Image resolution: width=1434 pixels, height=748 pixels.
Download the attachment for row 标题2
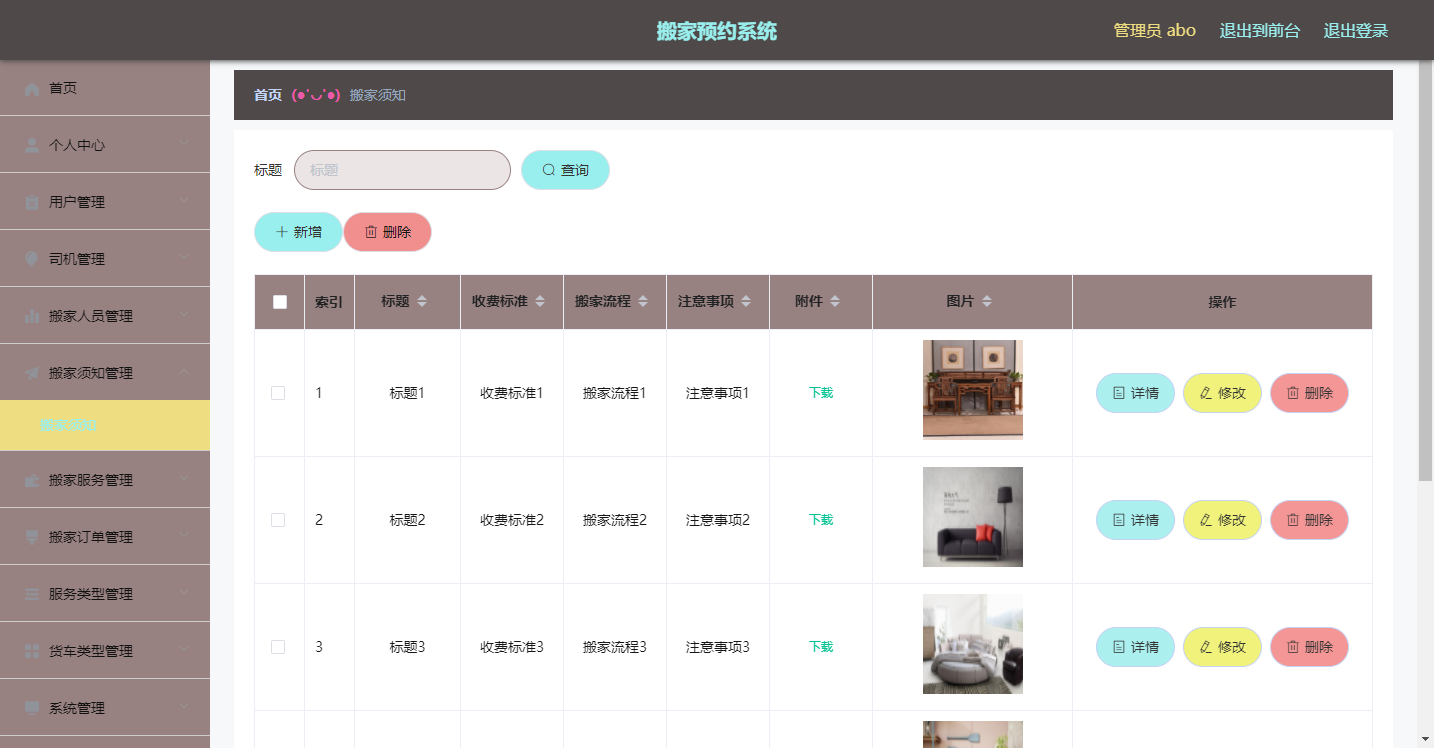click(x=821, y=520)
